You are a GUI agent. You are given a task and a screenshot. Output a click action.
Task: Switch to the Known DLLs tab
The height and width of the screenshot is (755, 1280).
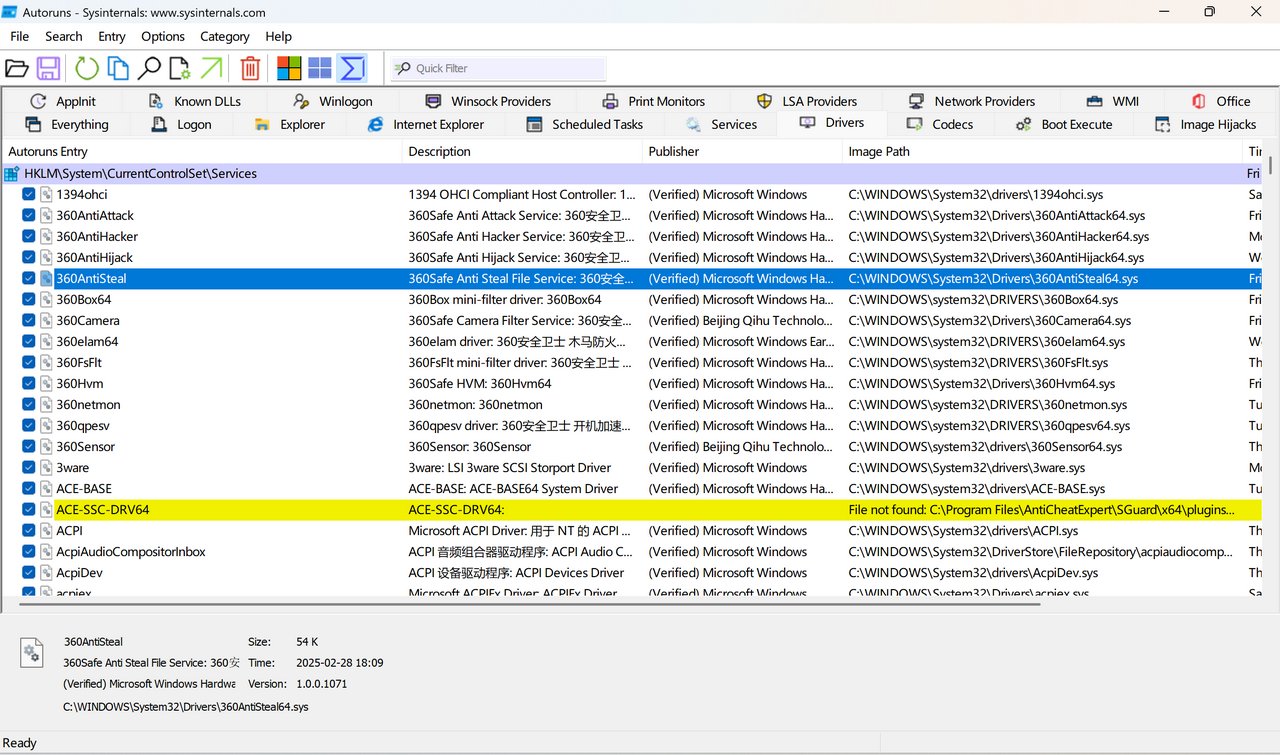(194, 101)
